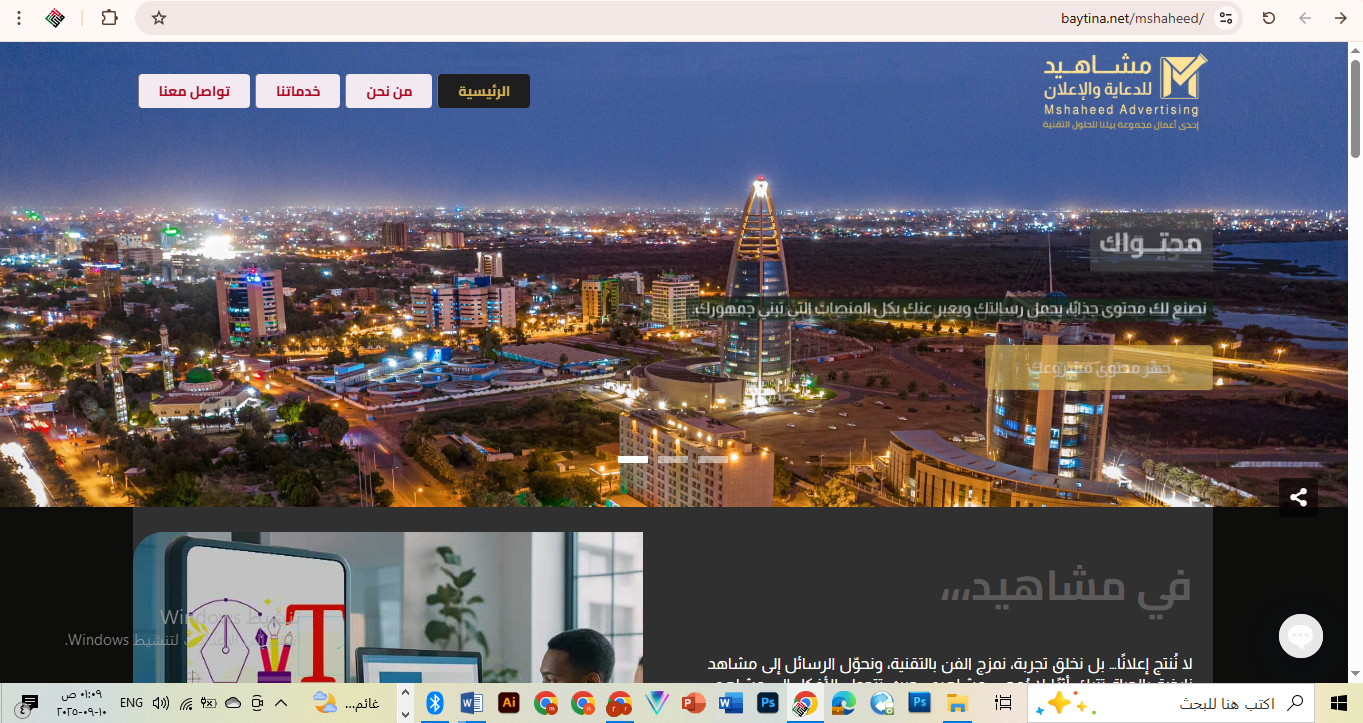Open the site information icon in address bar
This screenshot has height=723, width=1363.
coord(1227,18)
